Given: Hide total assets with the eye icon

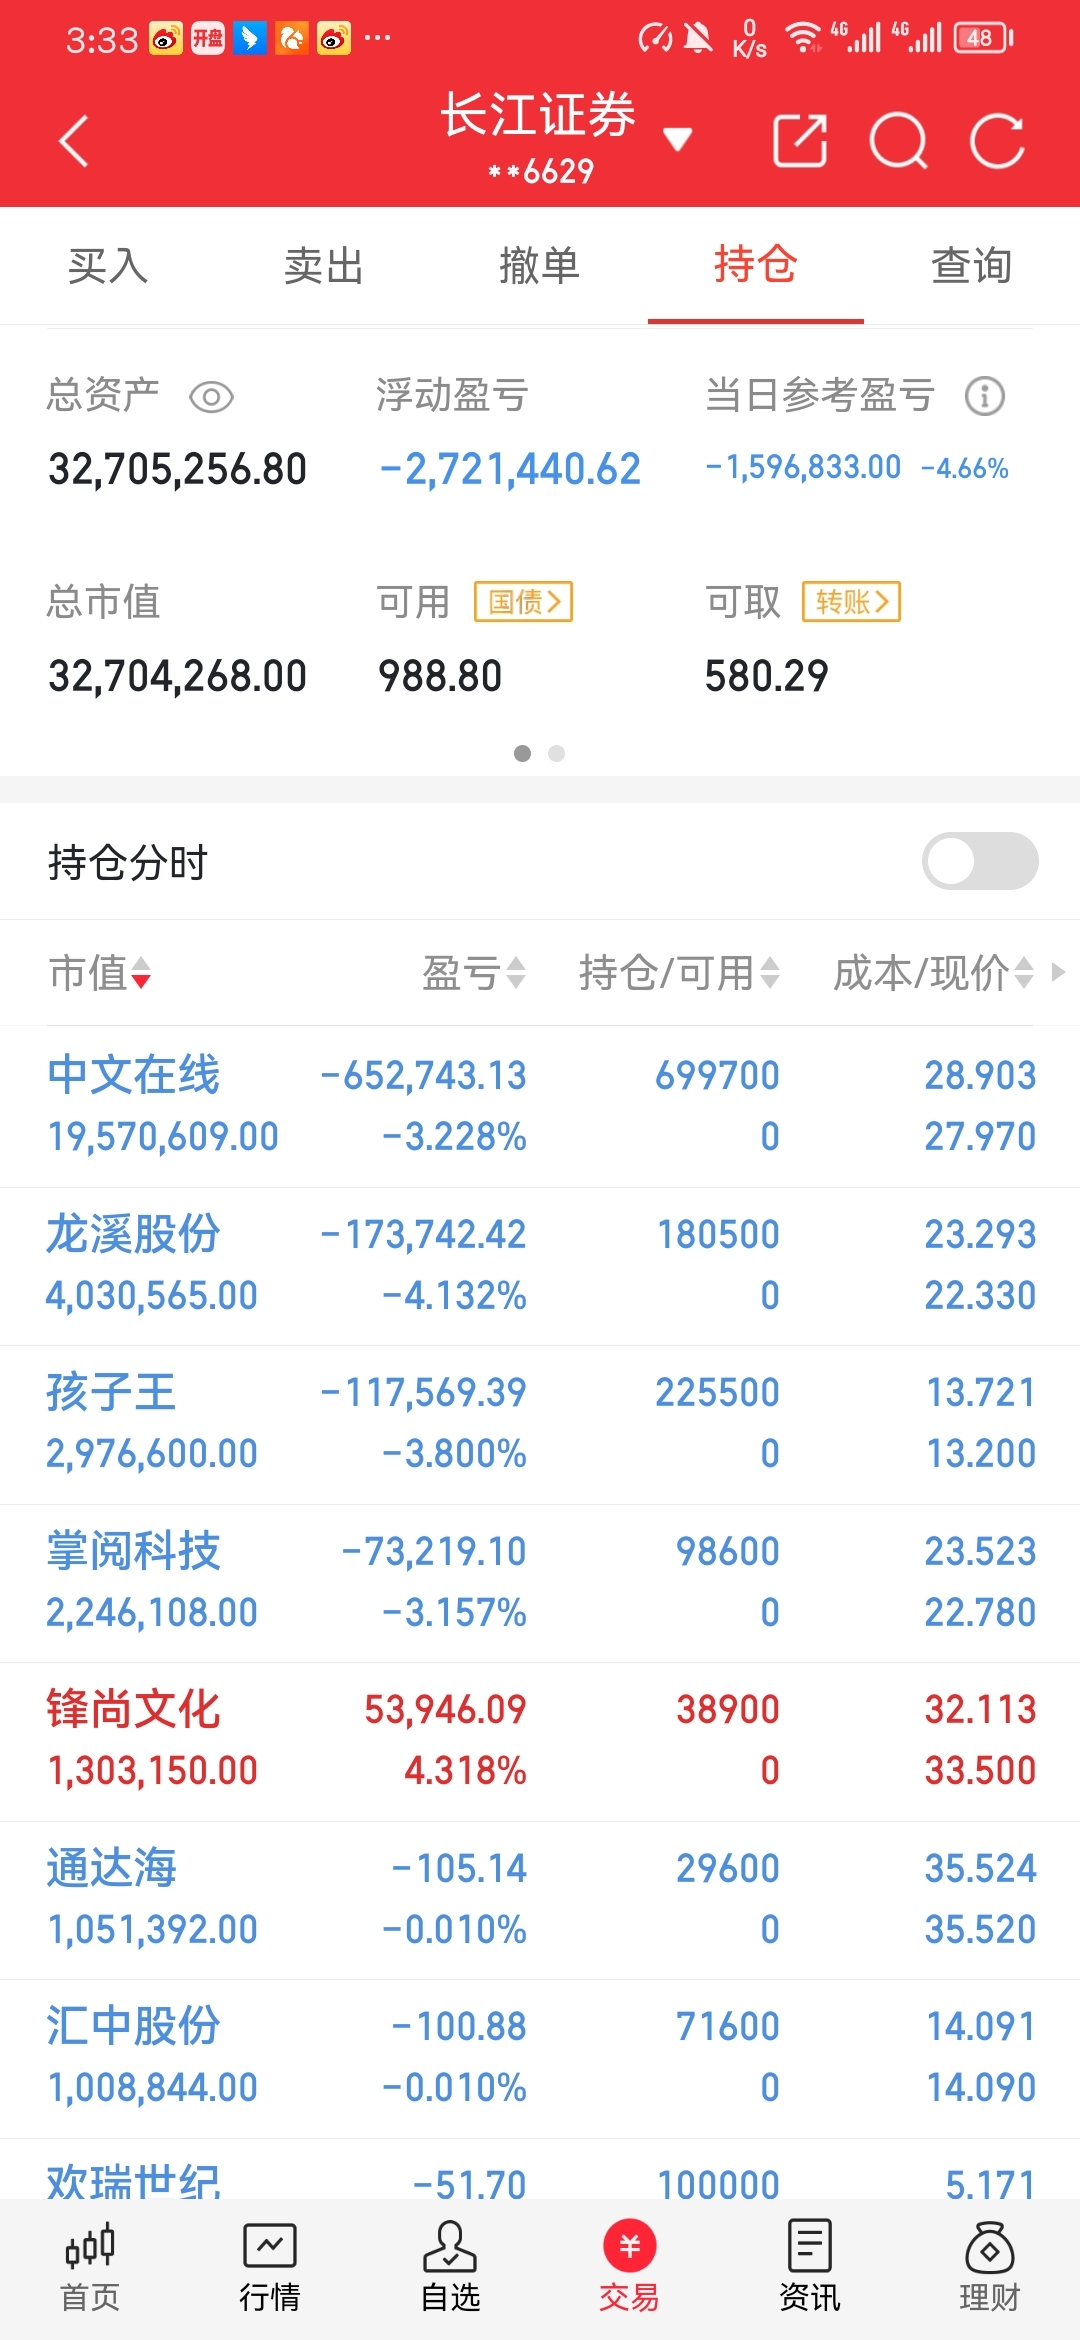Looking at the screenshot, I should pyautogui.click(x=211, y=397).
